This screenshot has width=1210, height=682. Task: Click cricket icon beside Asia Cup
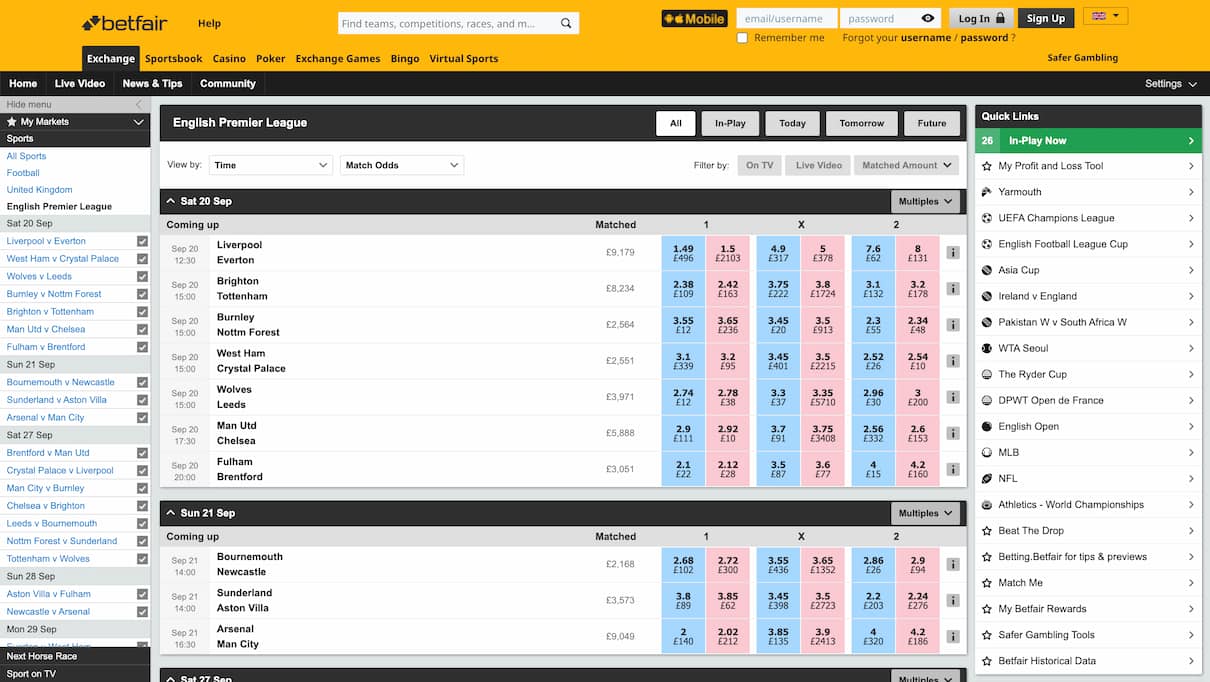987,270
